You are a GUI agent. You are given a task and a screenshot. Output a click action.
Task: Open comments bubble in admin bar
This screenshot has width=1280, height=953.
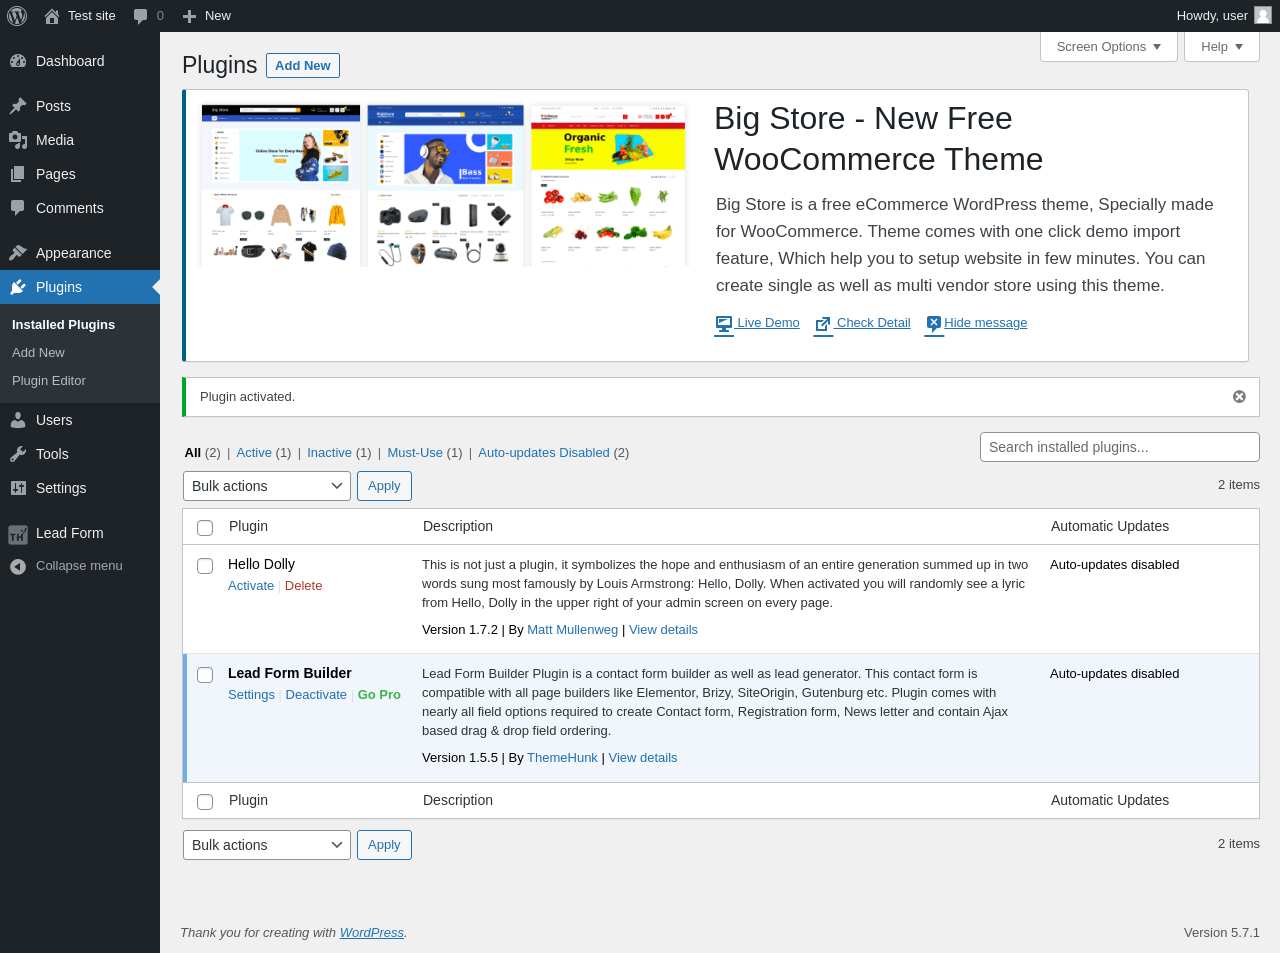141,16
